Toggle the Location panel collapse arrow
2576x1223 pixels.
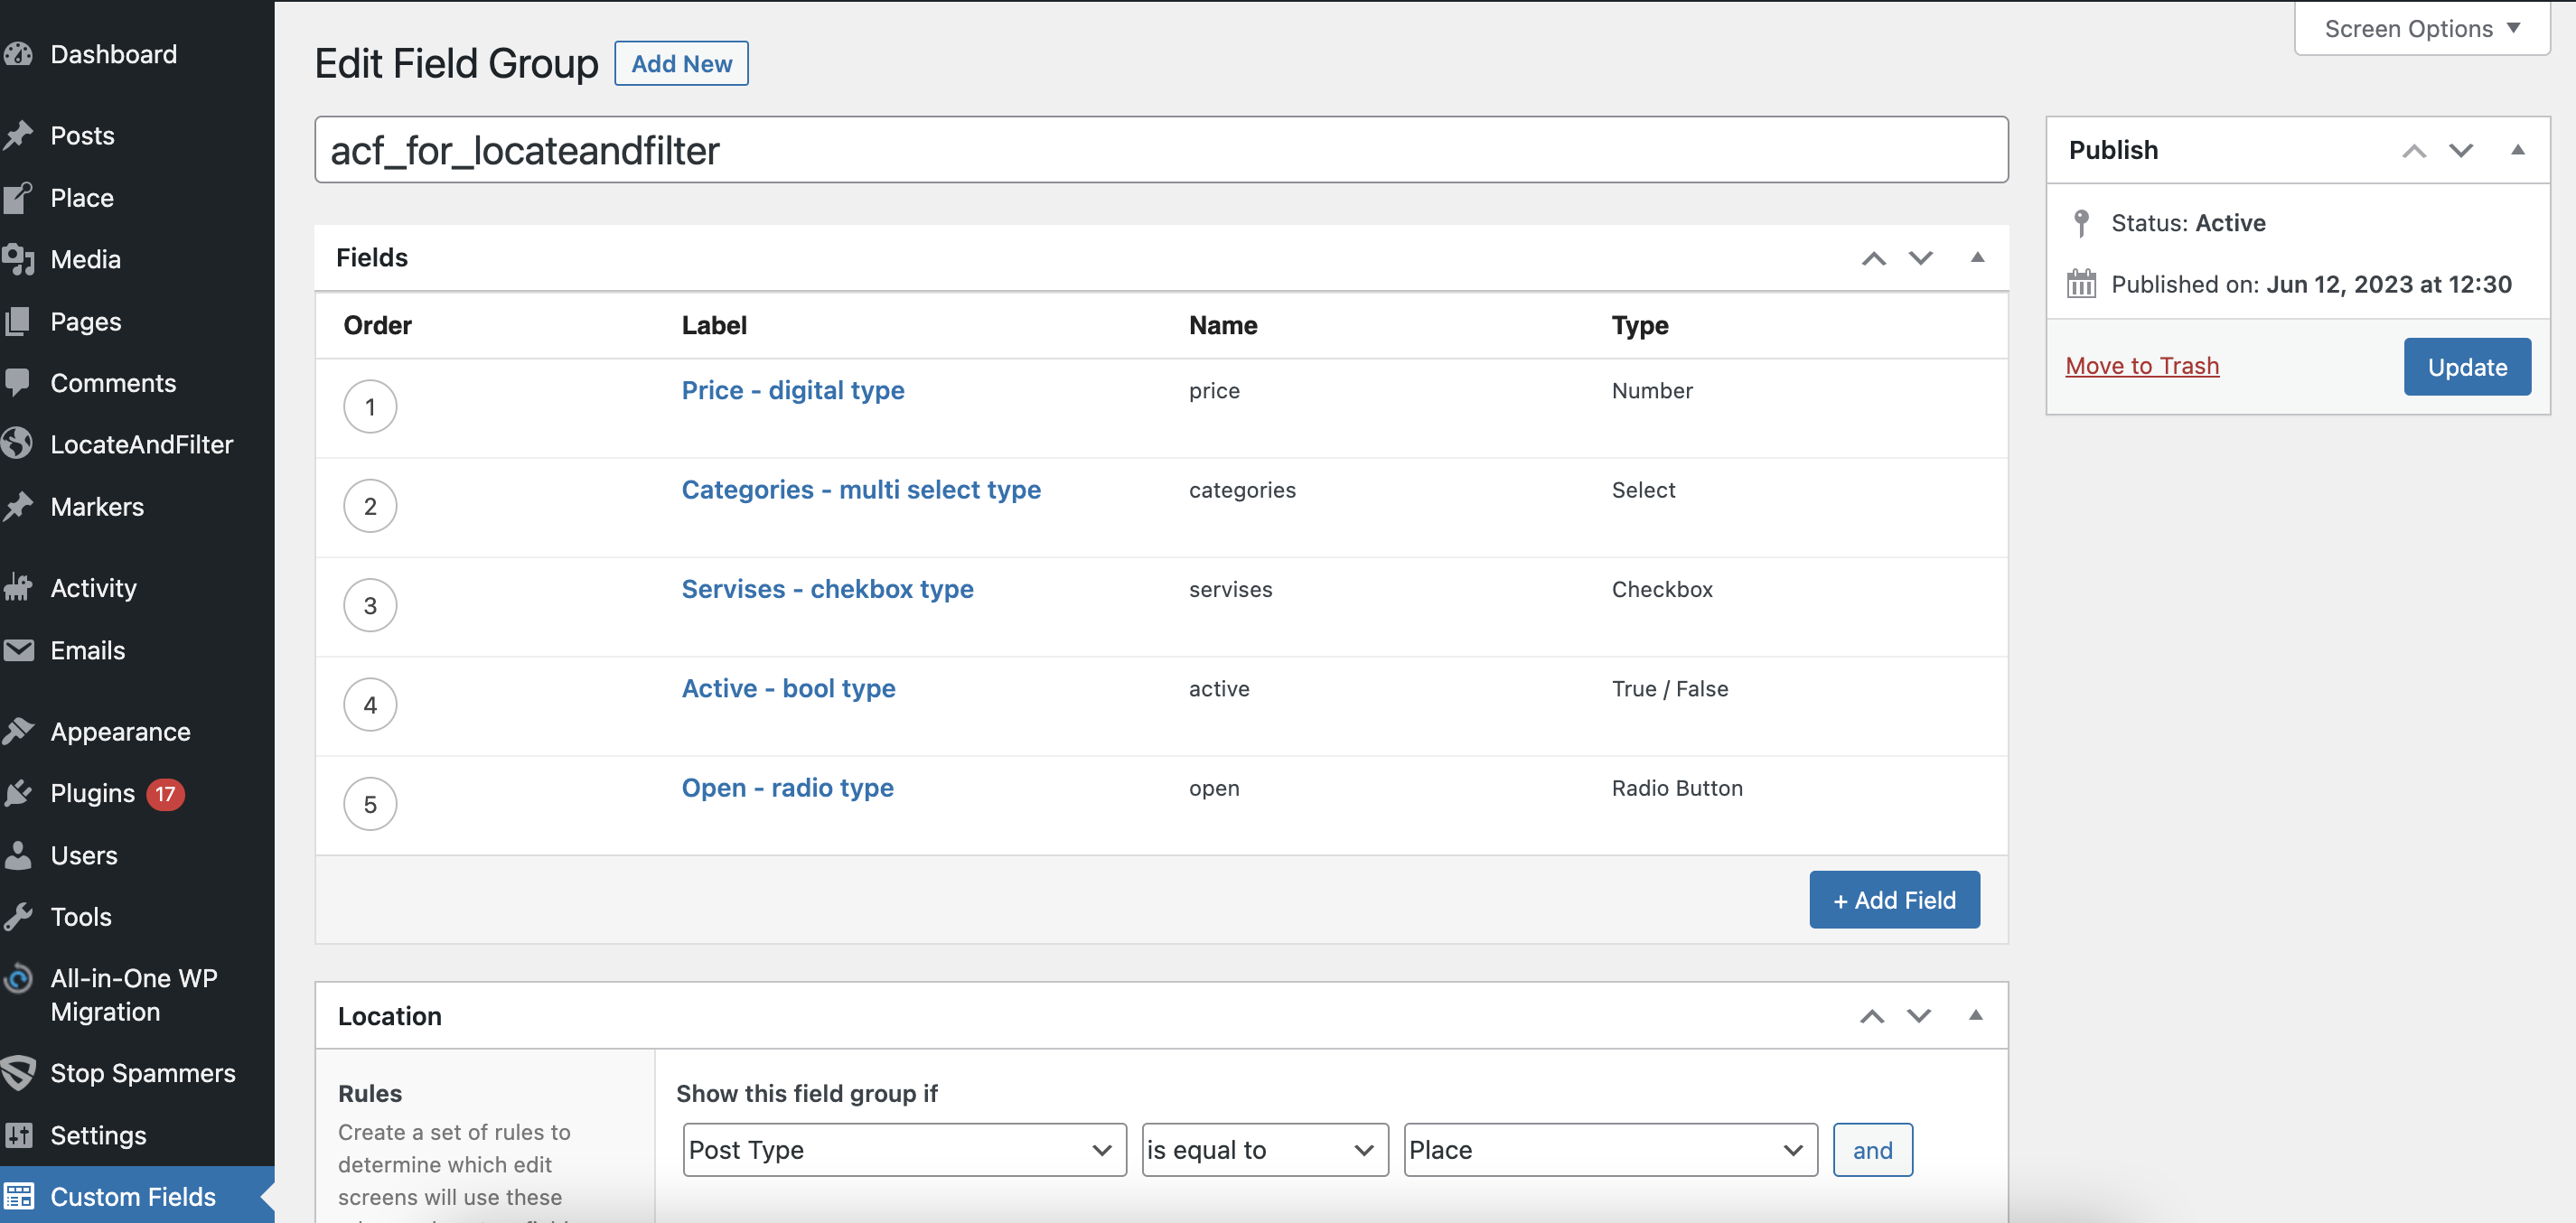[1974, 1015]
